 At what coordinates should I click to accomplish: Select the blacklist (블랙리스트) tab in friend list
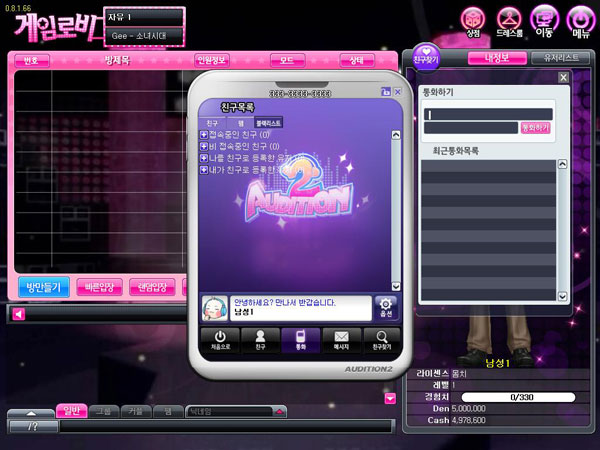pyautogui.click(x=268, y=122)
